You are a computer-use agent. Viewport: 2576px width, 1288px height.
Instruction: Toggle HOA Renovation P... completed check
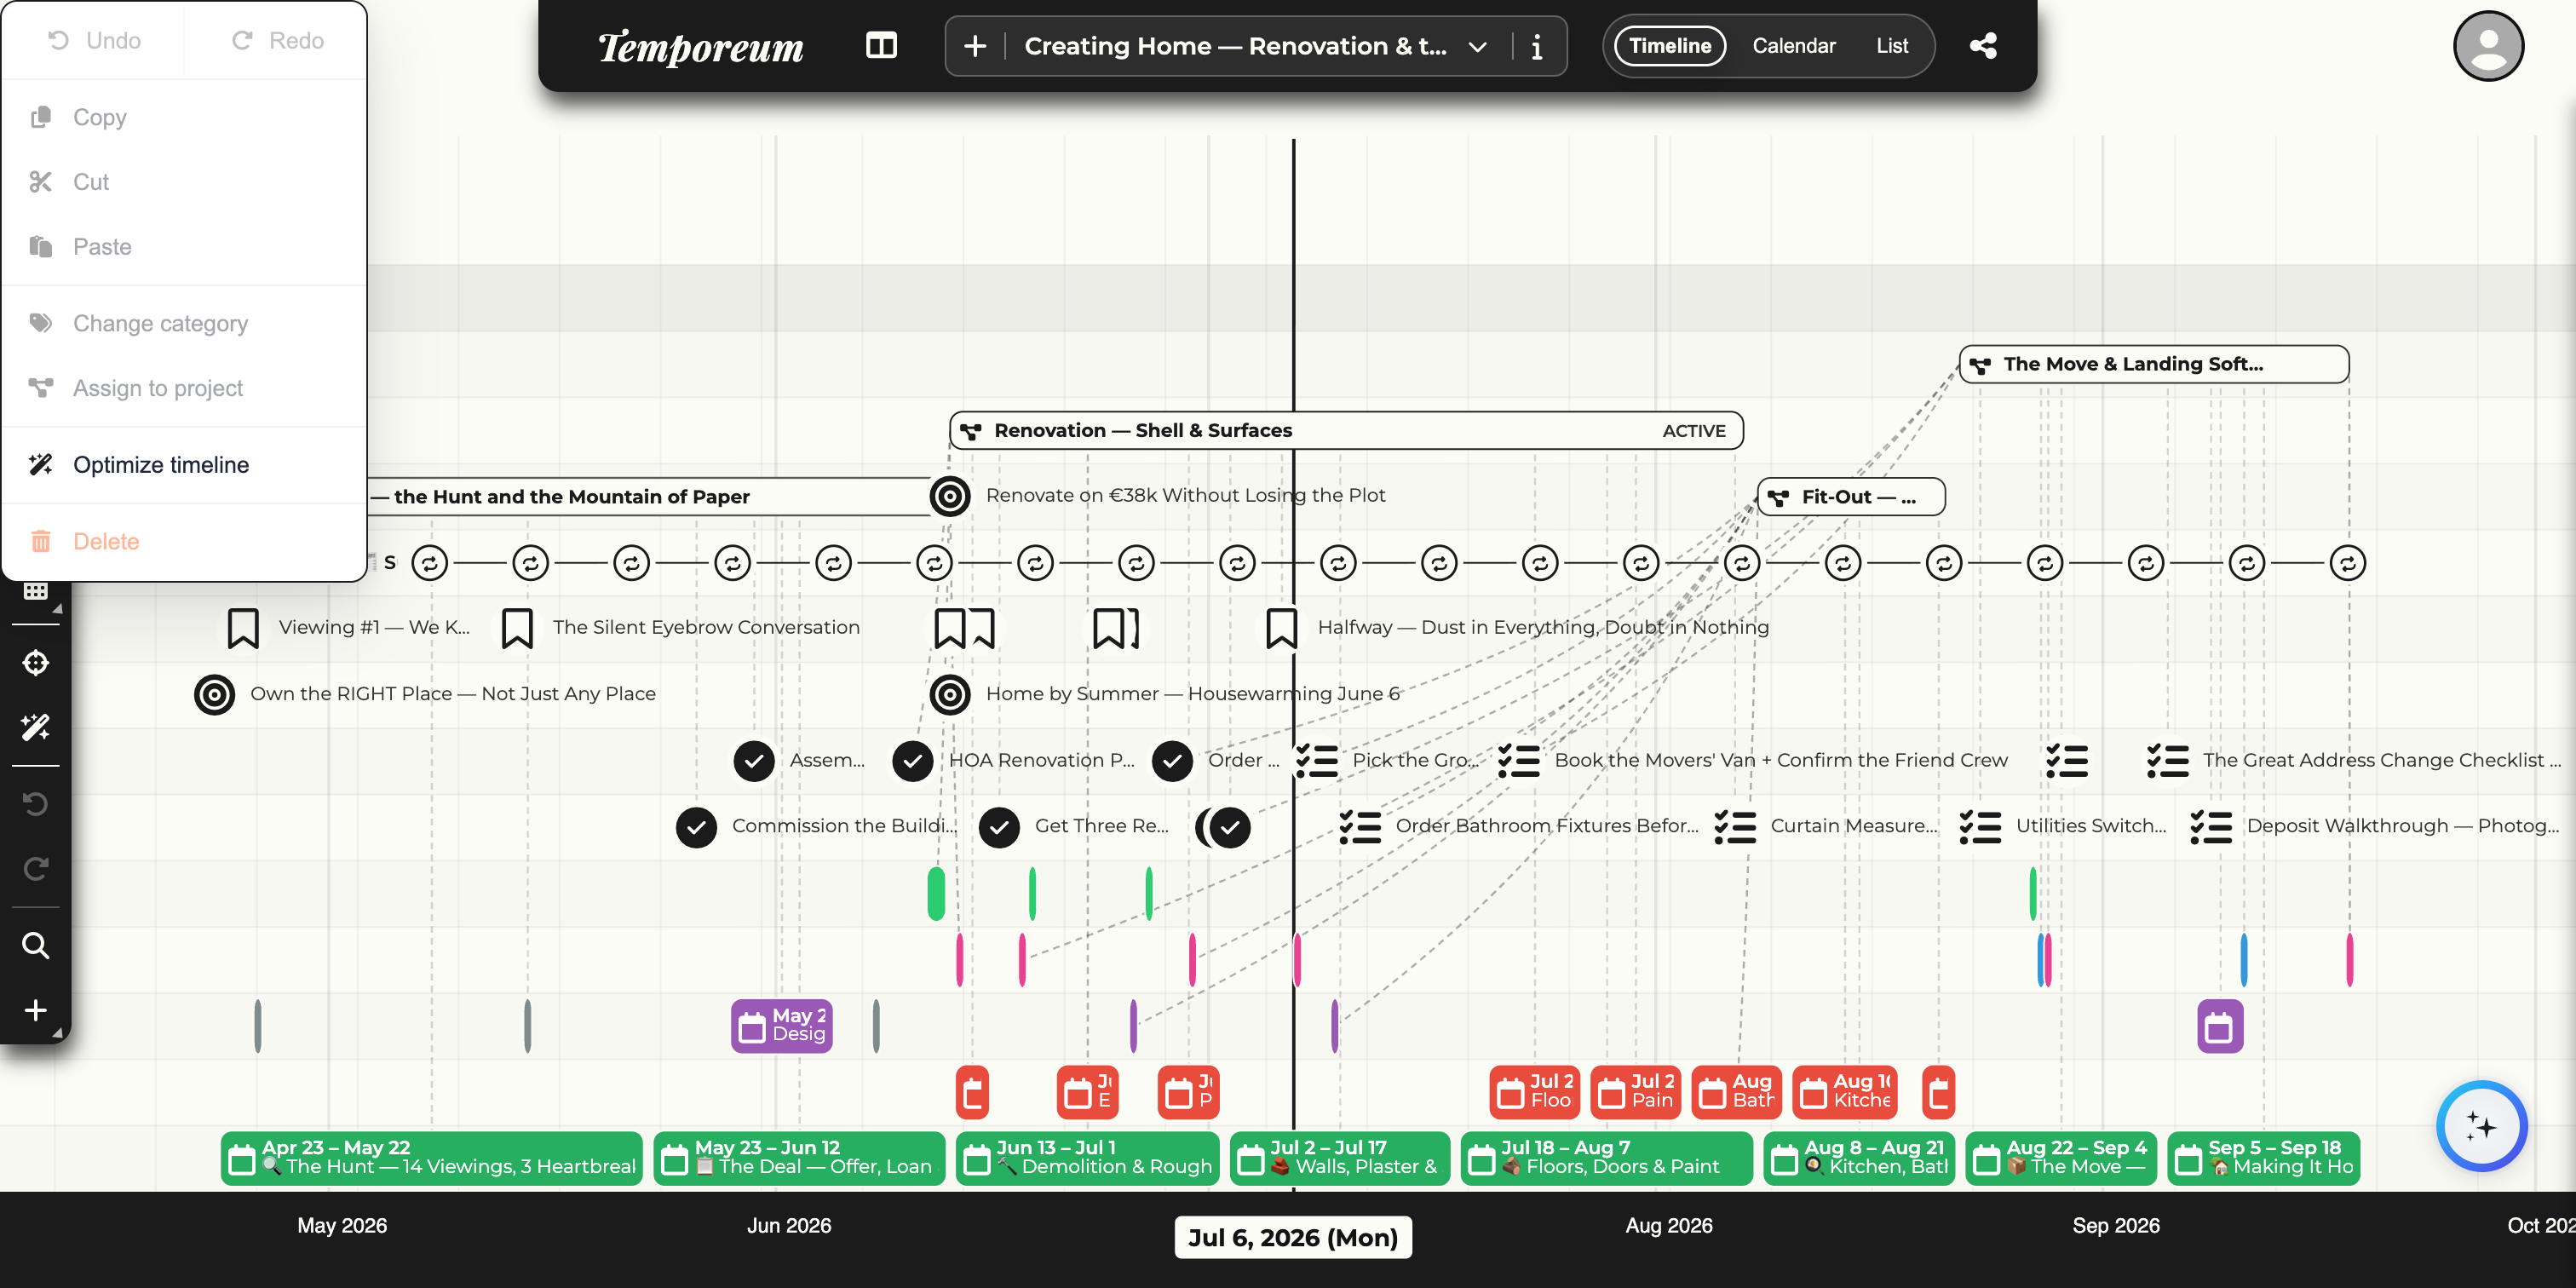(913, 761)
